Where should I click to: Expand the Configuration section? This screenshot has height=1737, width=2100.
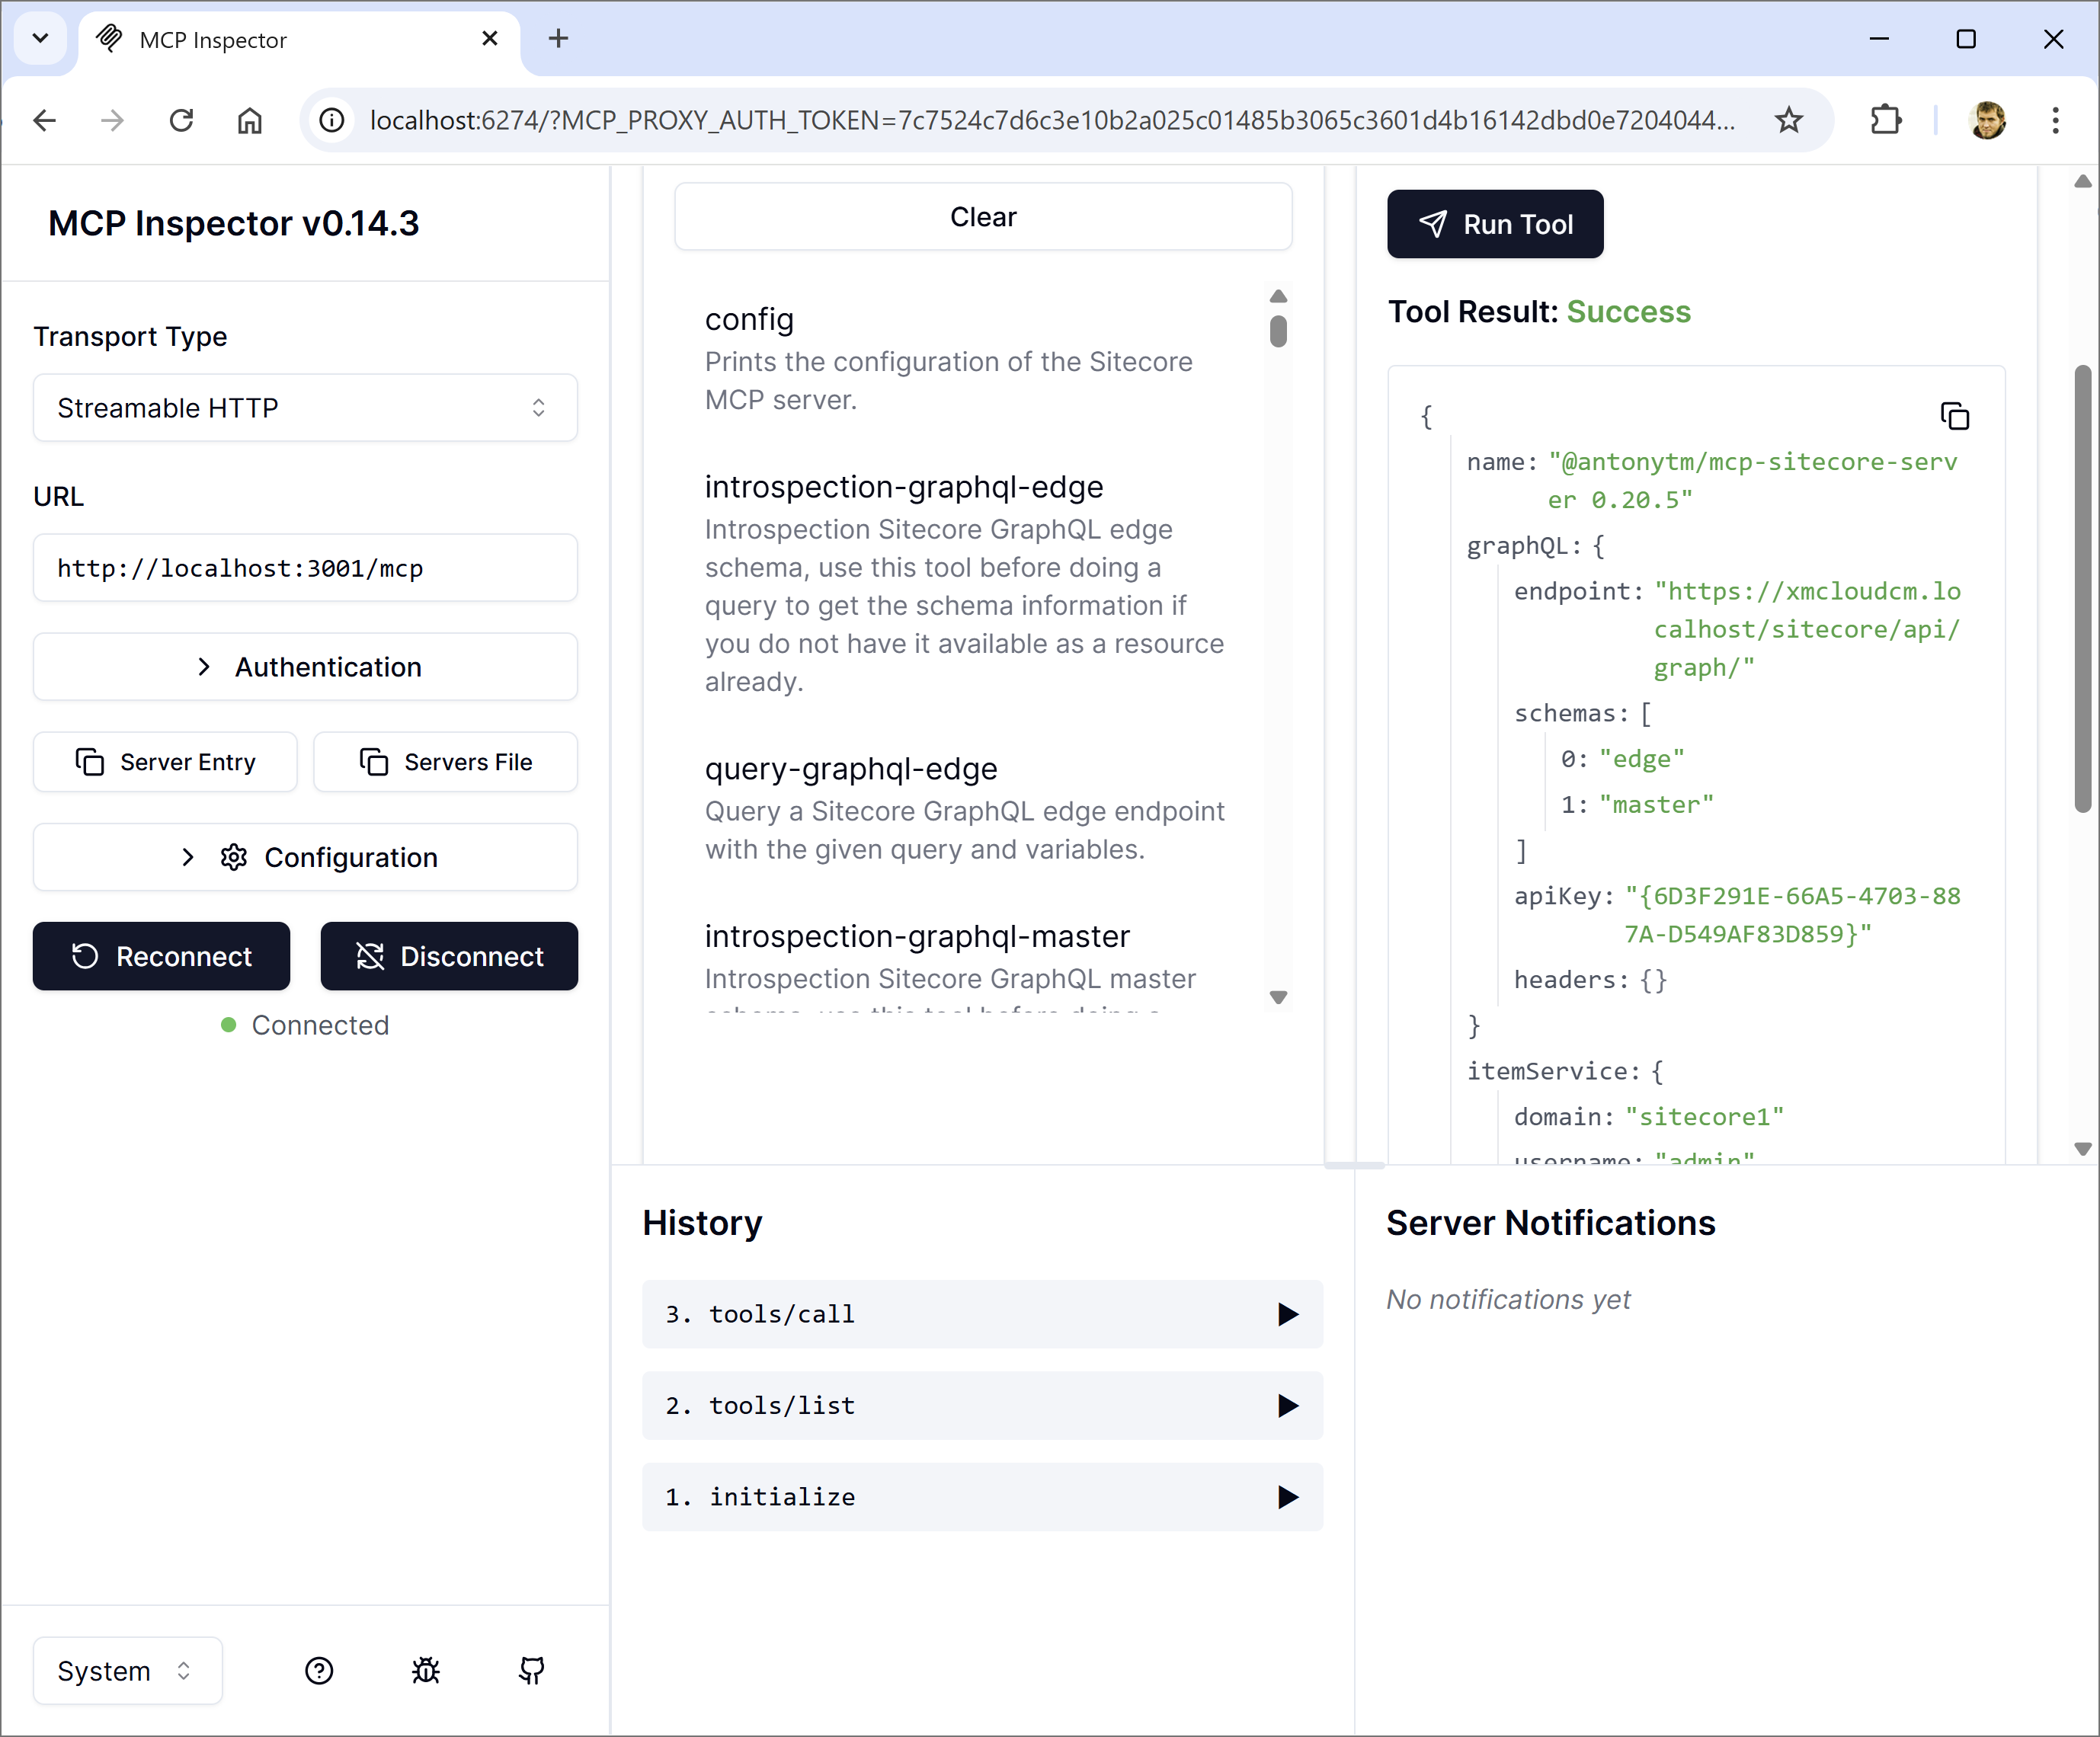coord(305,857)
